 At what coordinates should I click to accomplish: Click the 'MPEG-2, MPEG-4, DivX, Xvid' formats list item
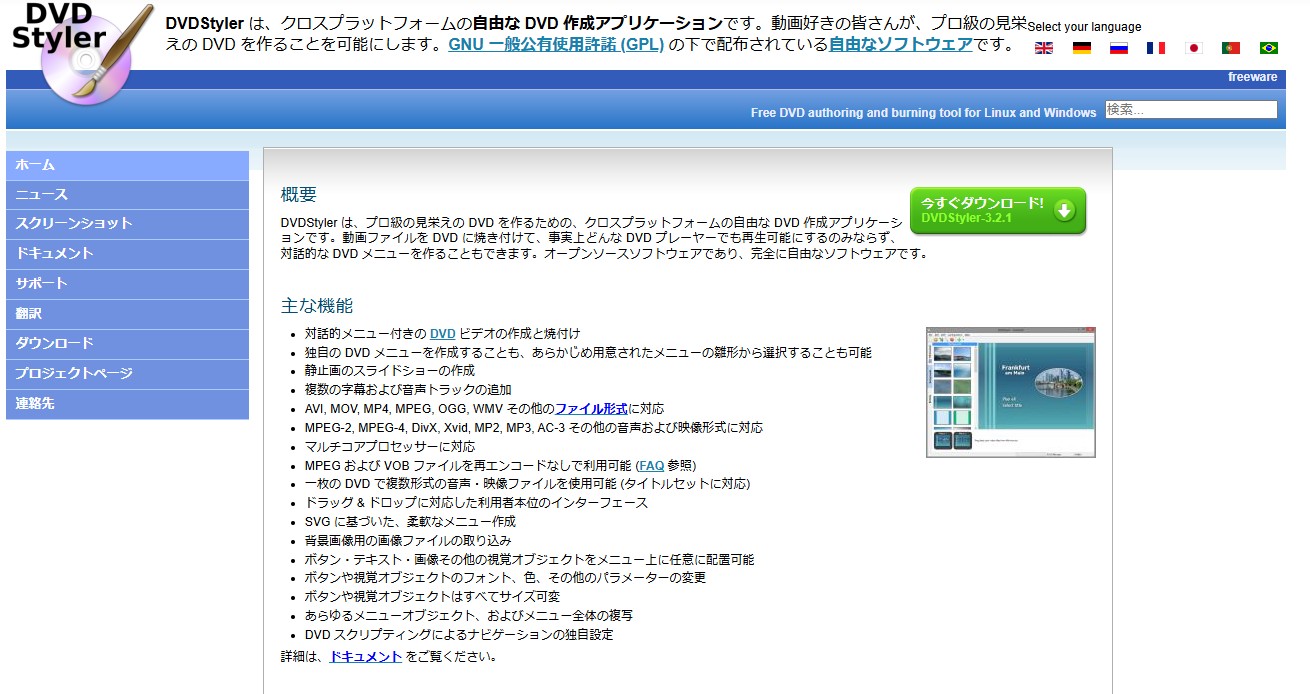pos(534,428)
